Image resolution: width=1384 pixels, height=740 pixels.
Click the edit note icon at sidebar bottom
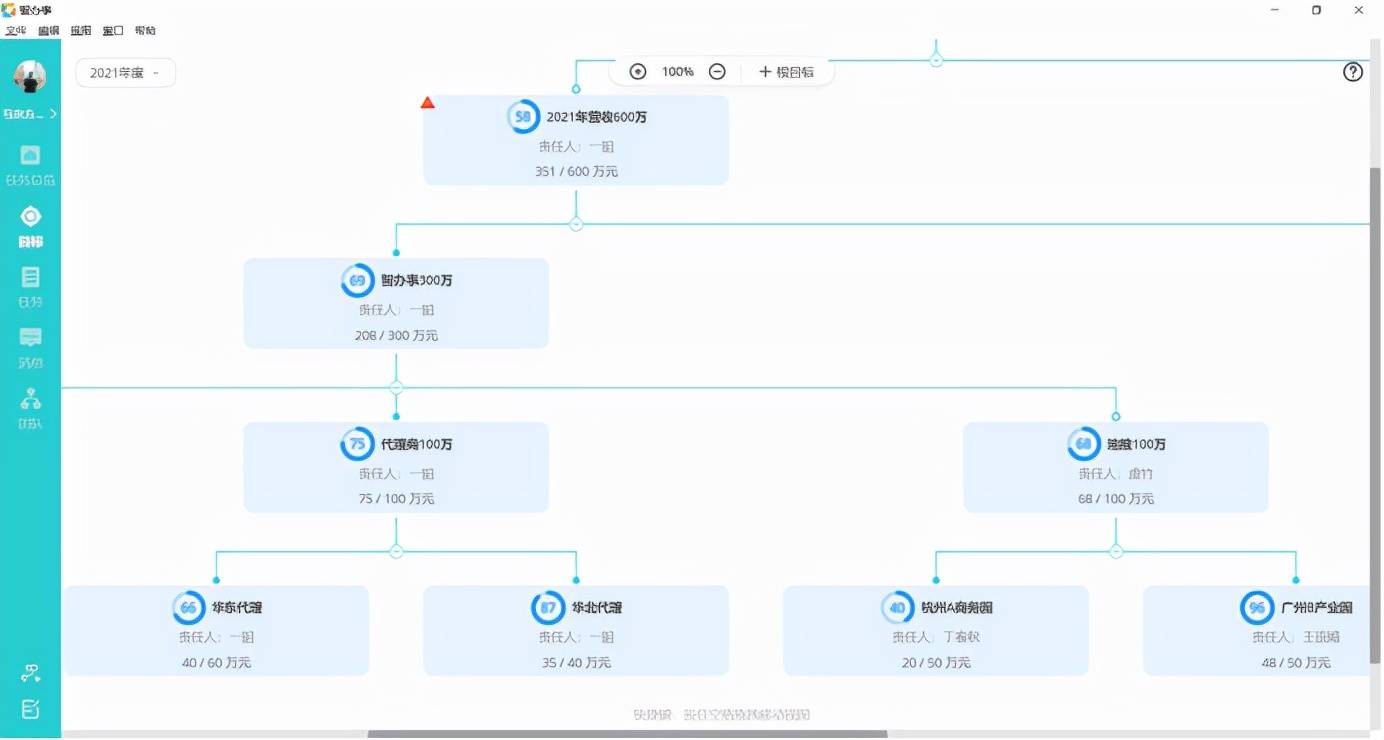pos(31,710)
